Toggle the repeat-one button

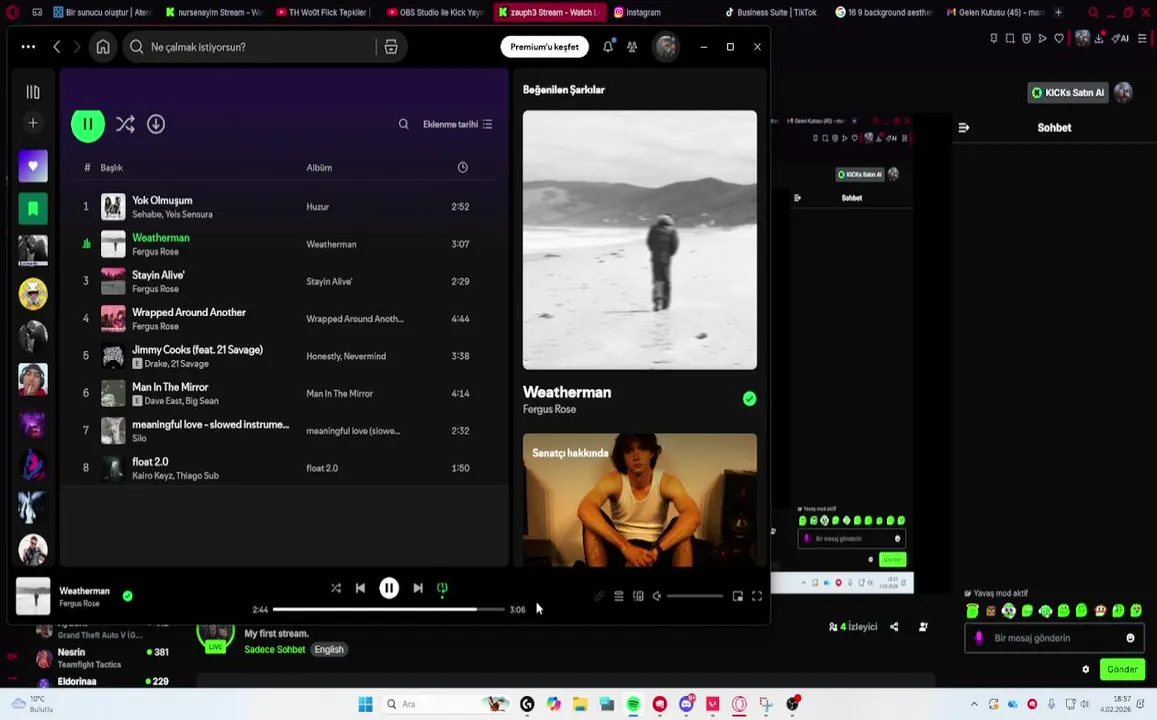coord(442,588)
